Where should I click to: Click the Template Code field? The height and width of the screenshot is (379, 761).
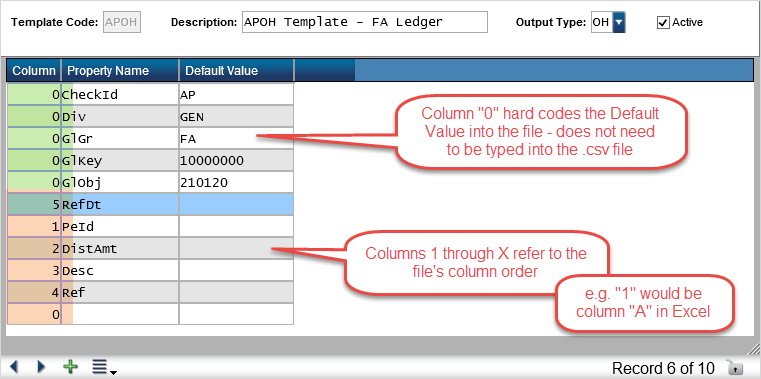click(122, 22)
